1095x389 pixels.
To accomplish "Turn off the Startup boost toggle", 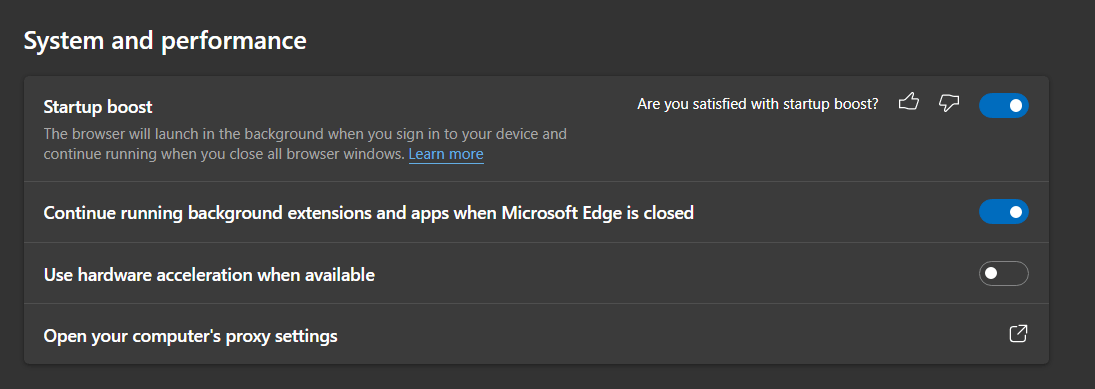I will pos(1004,105).
